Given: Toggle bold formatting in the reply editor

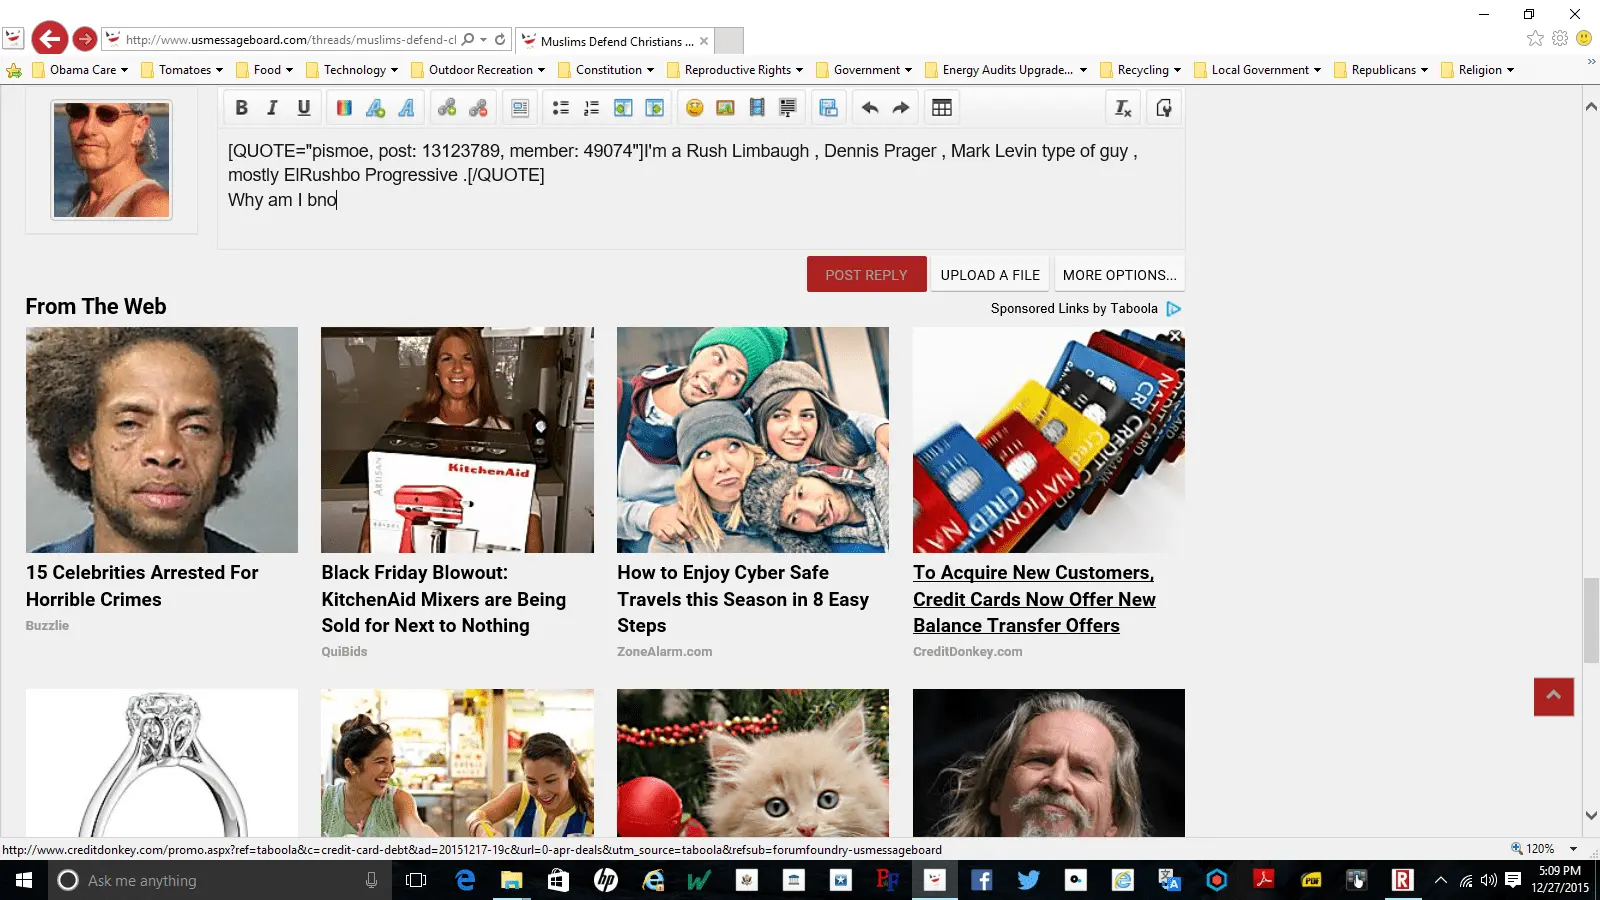Looking at the screenshot, I should click(241, 108).
